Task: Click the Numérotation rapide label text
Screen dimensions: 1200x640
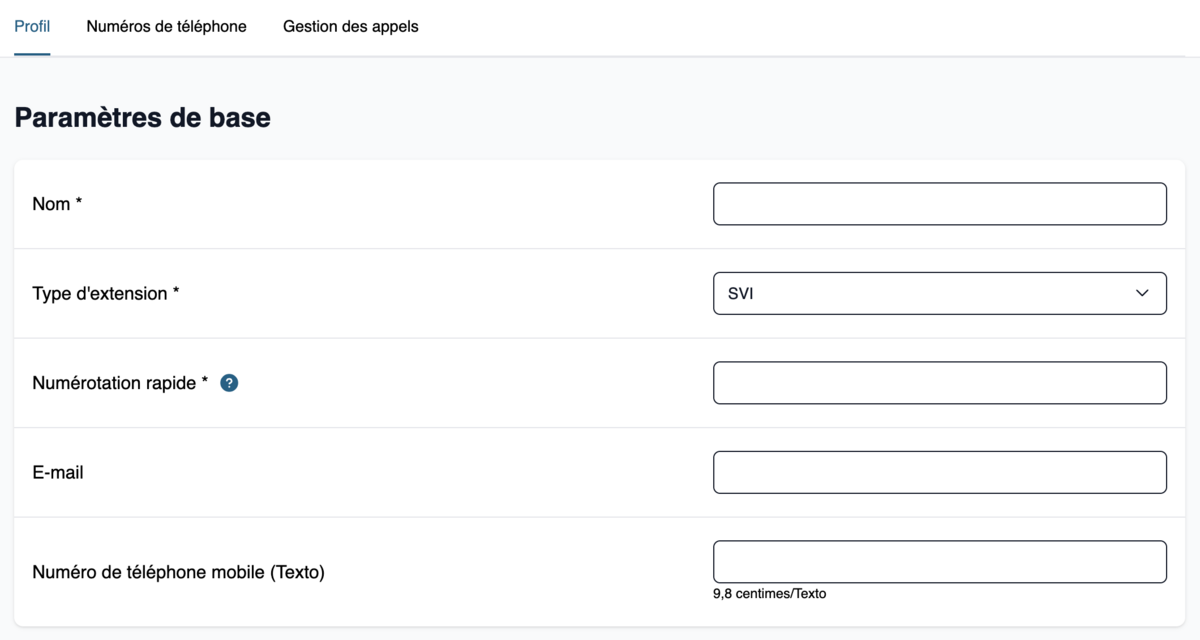Action: click(114, 383)
